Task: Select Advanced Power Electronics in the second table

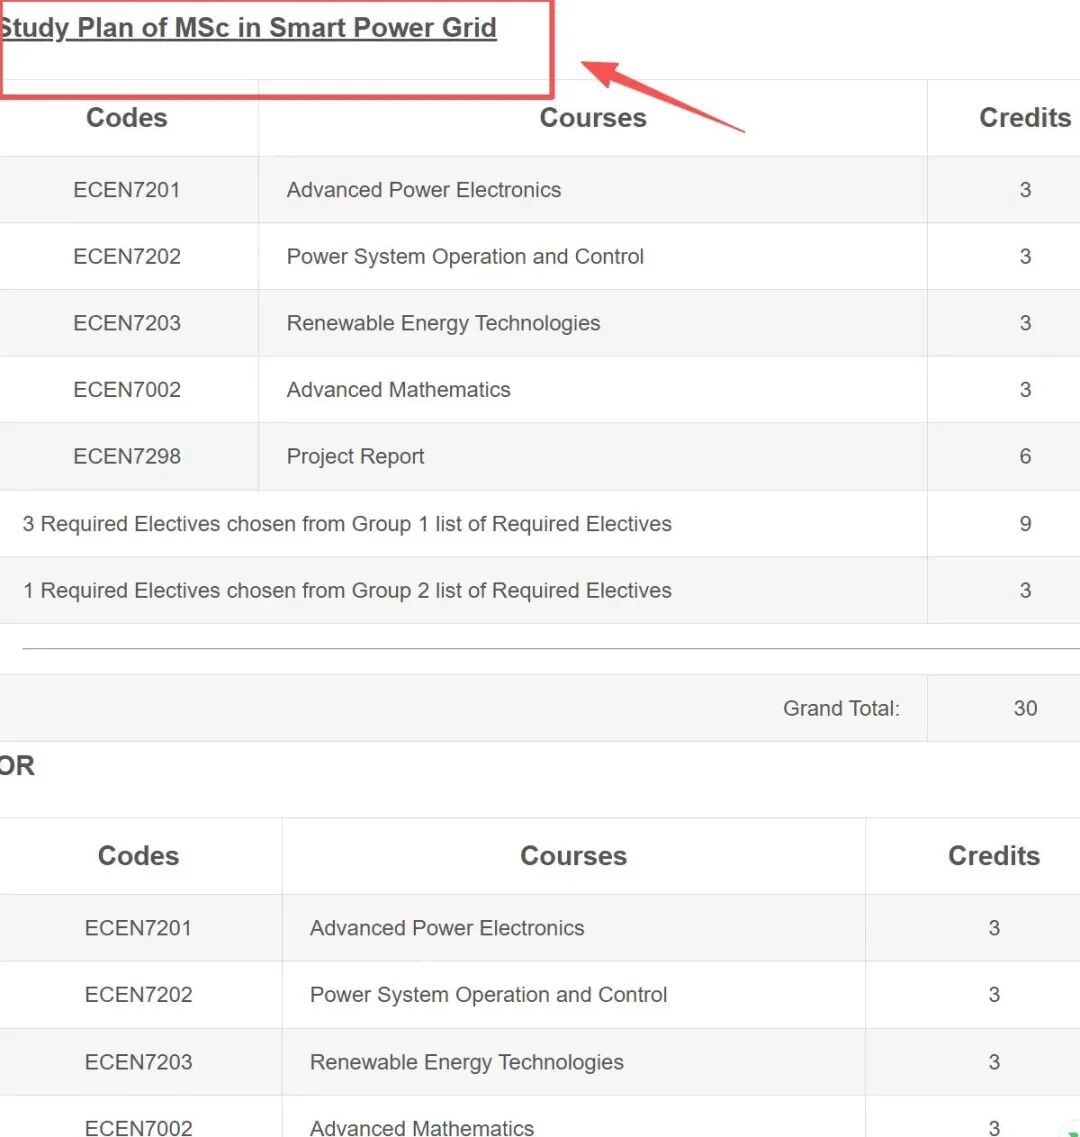Action: coord(447,928)
